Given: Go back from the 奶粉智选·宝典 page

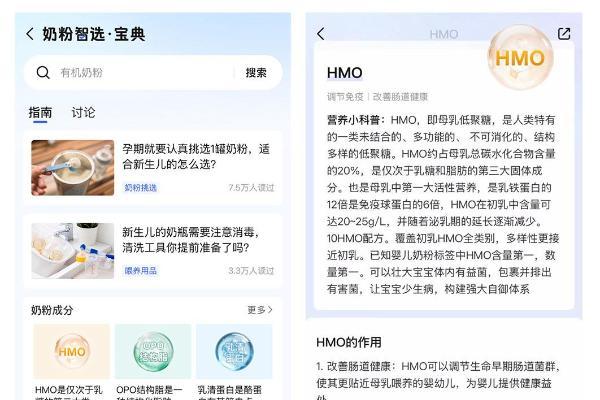Looking at the screenshot, I should [x=30, y=34].
